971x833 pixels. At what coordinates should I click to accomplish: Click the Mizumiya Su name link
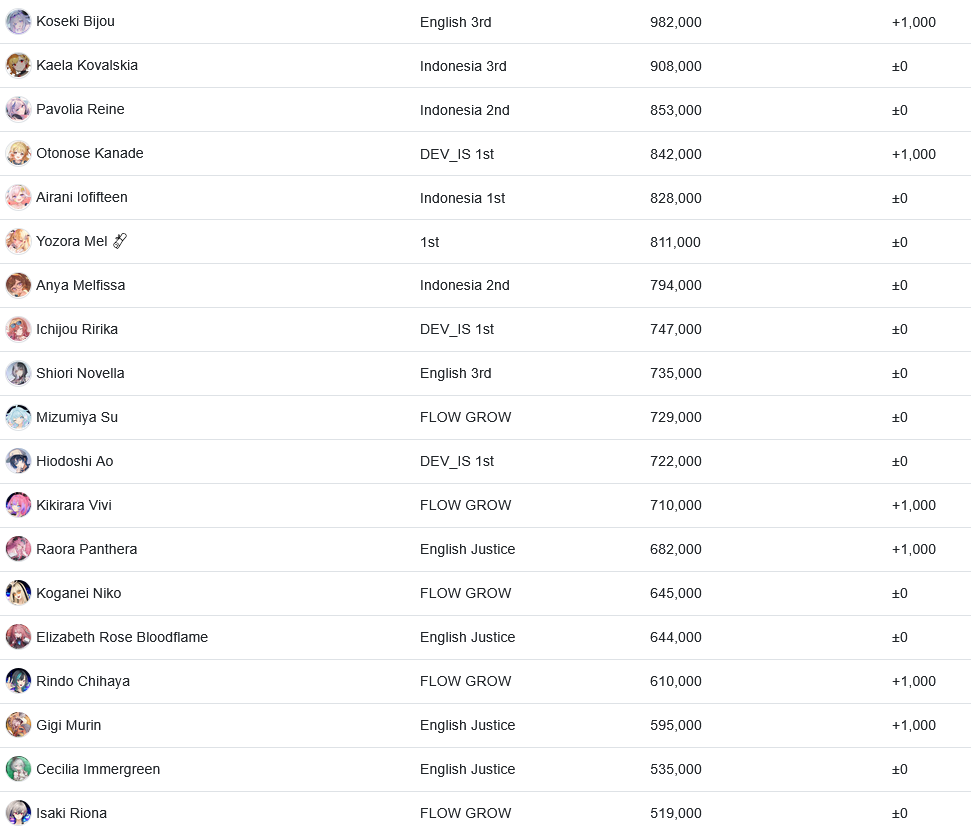pyautogui.click(x=77, y=417)
